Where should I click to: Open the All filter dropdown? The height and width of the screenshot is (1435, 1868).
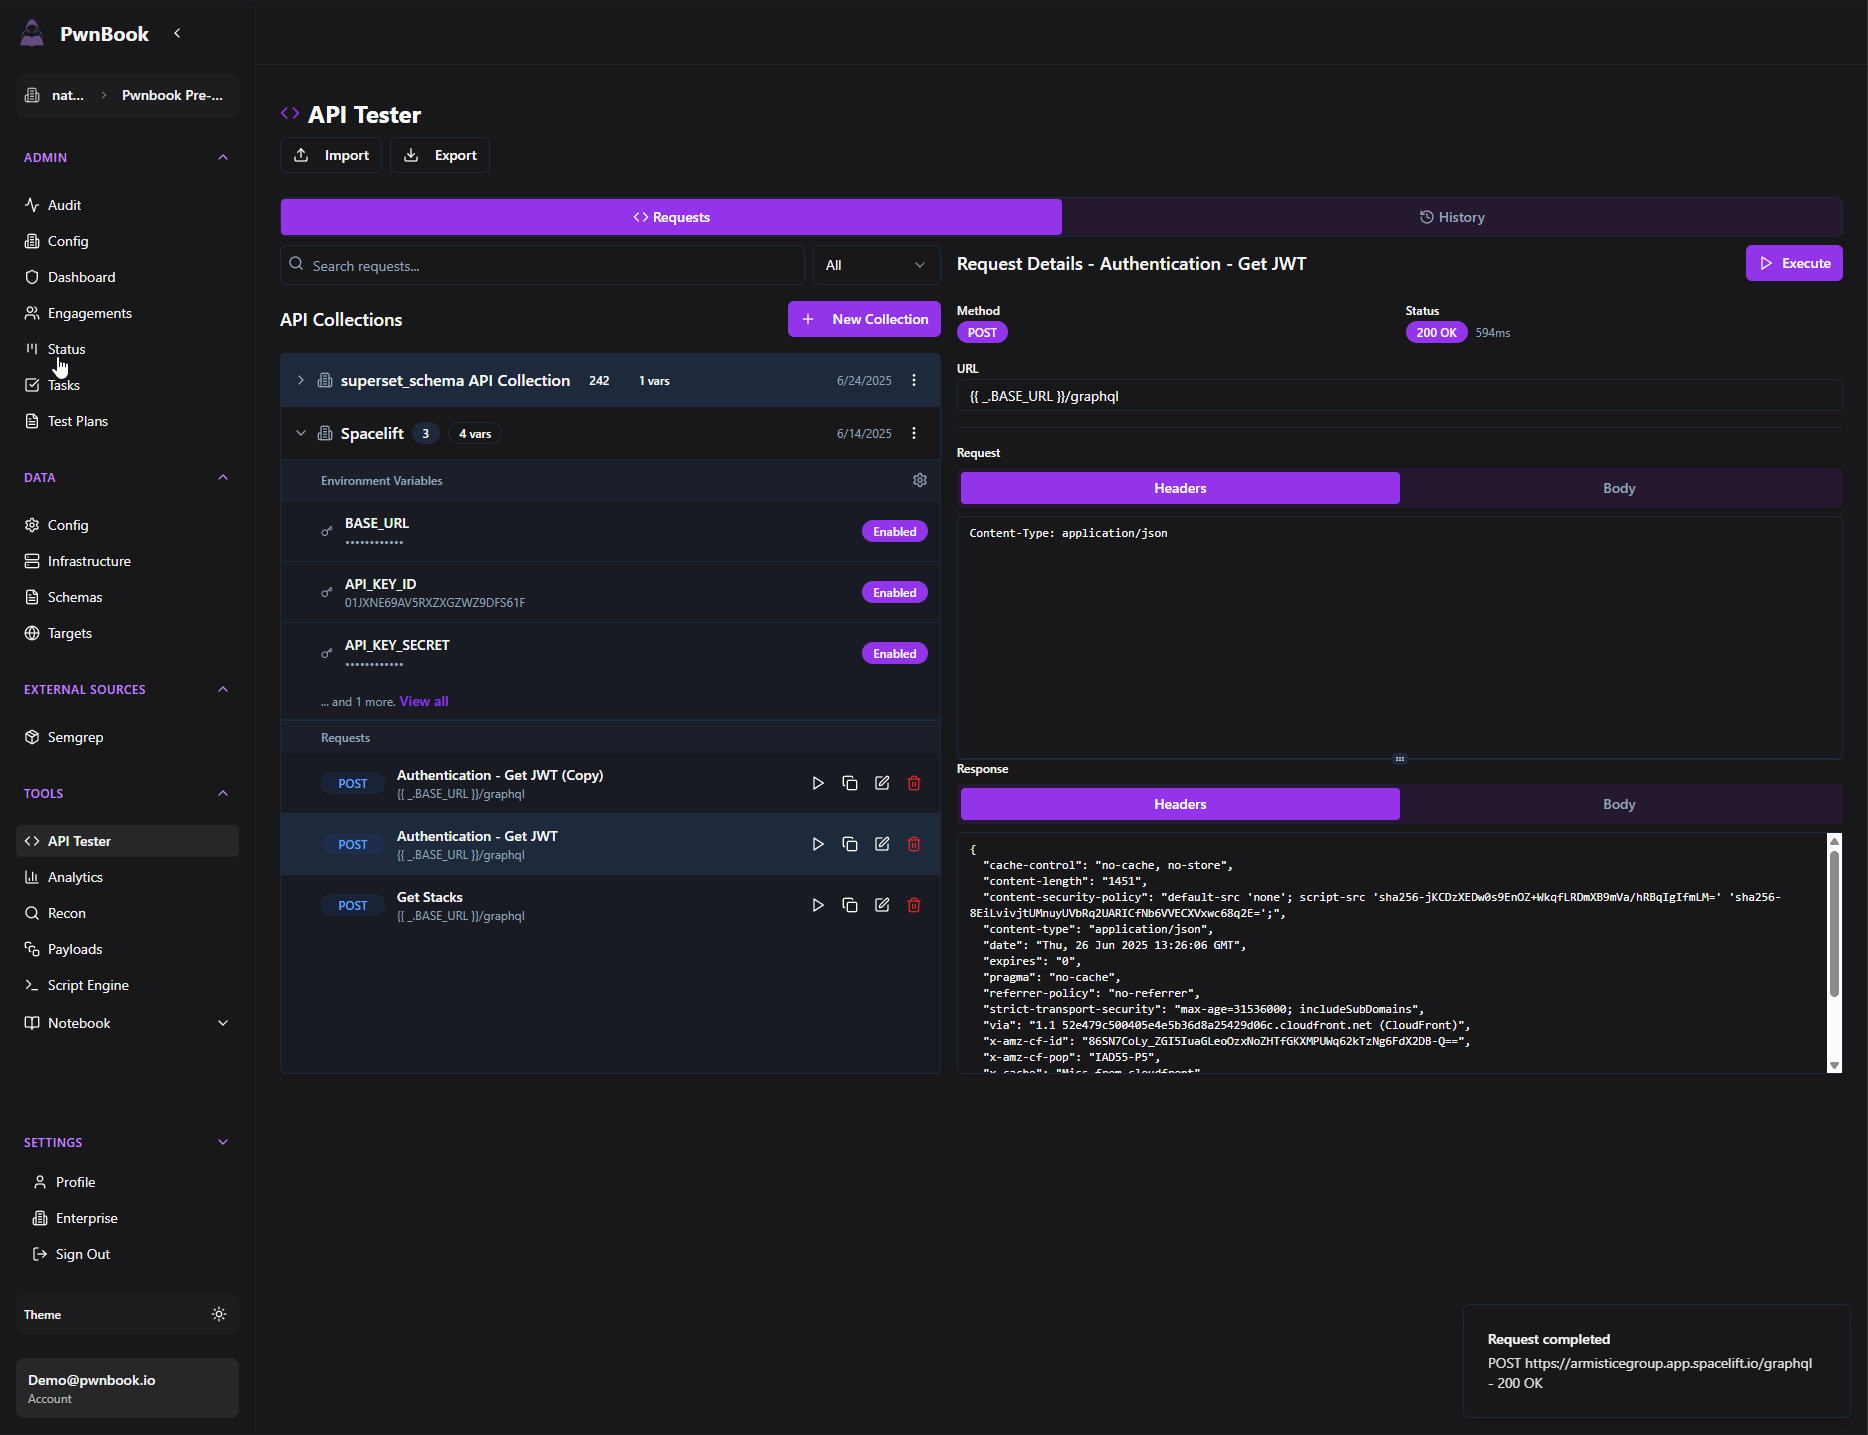tap(876, 265)
